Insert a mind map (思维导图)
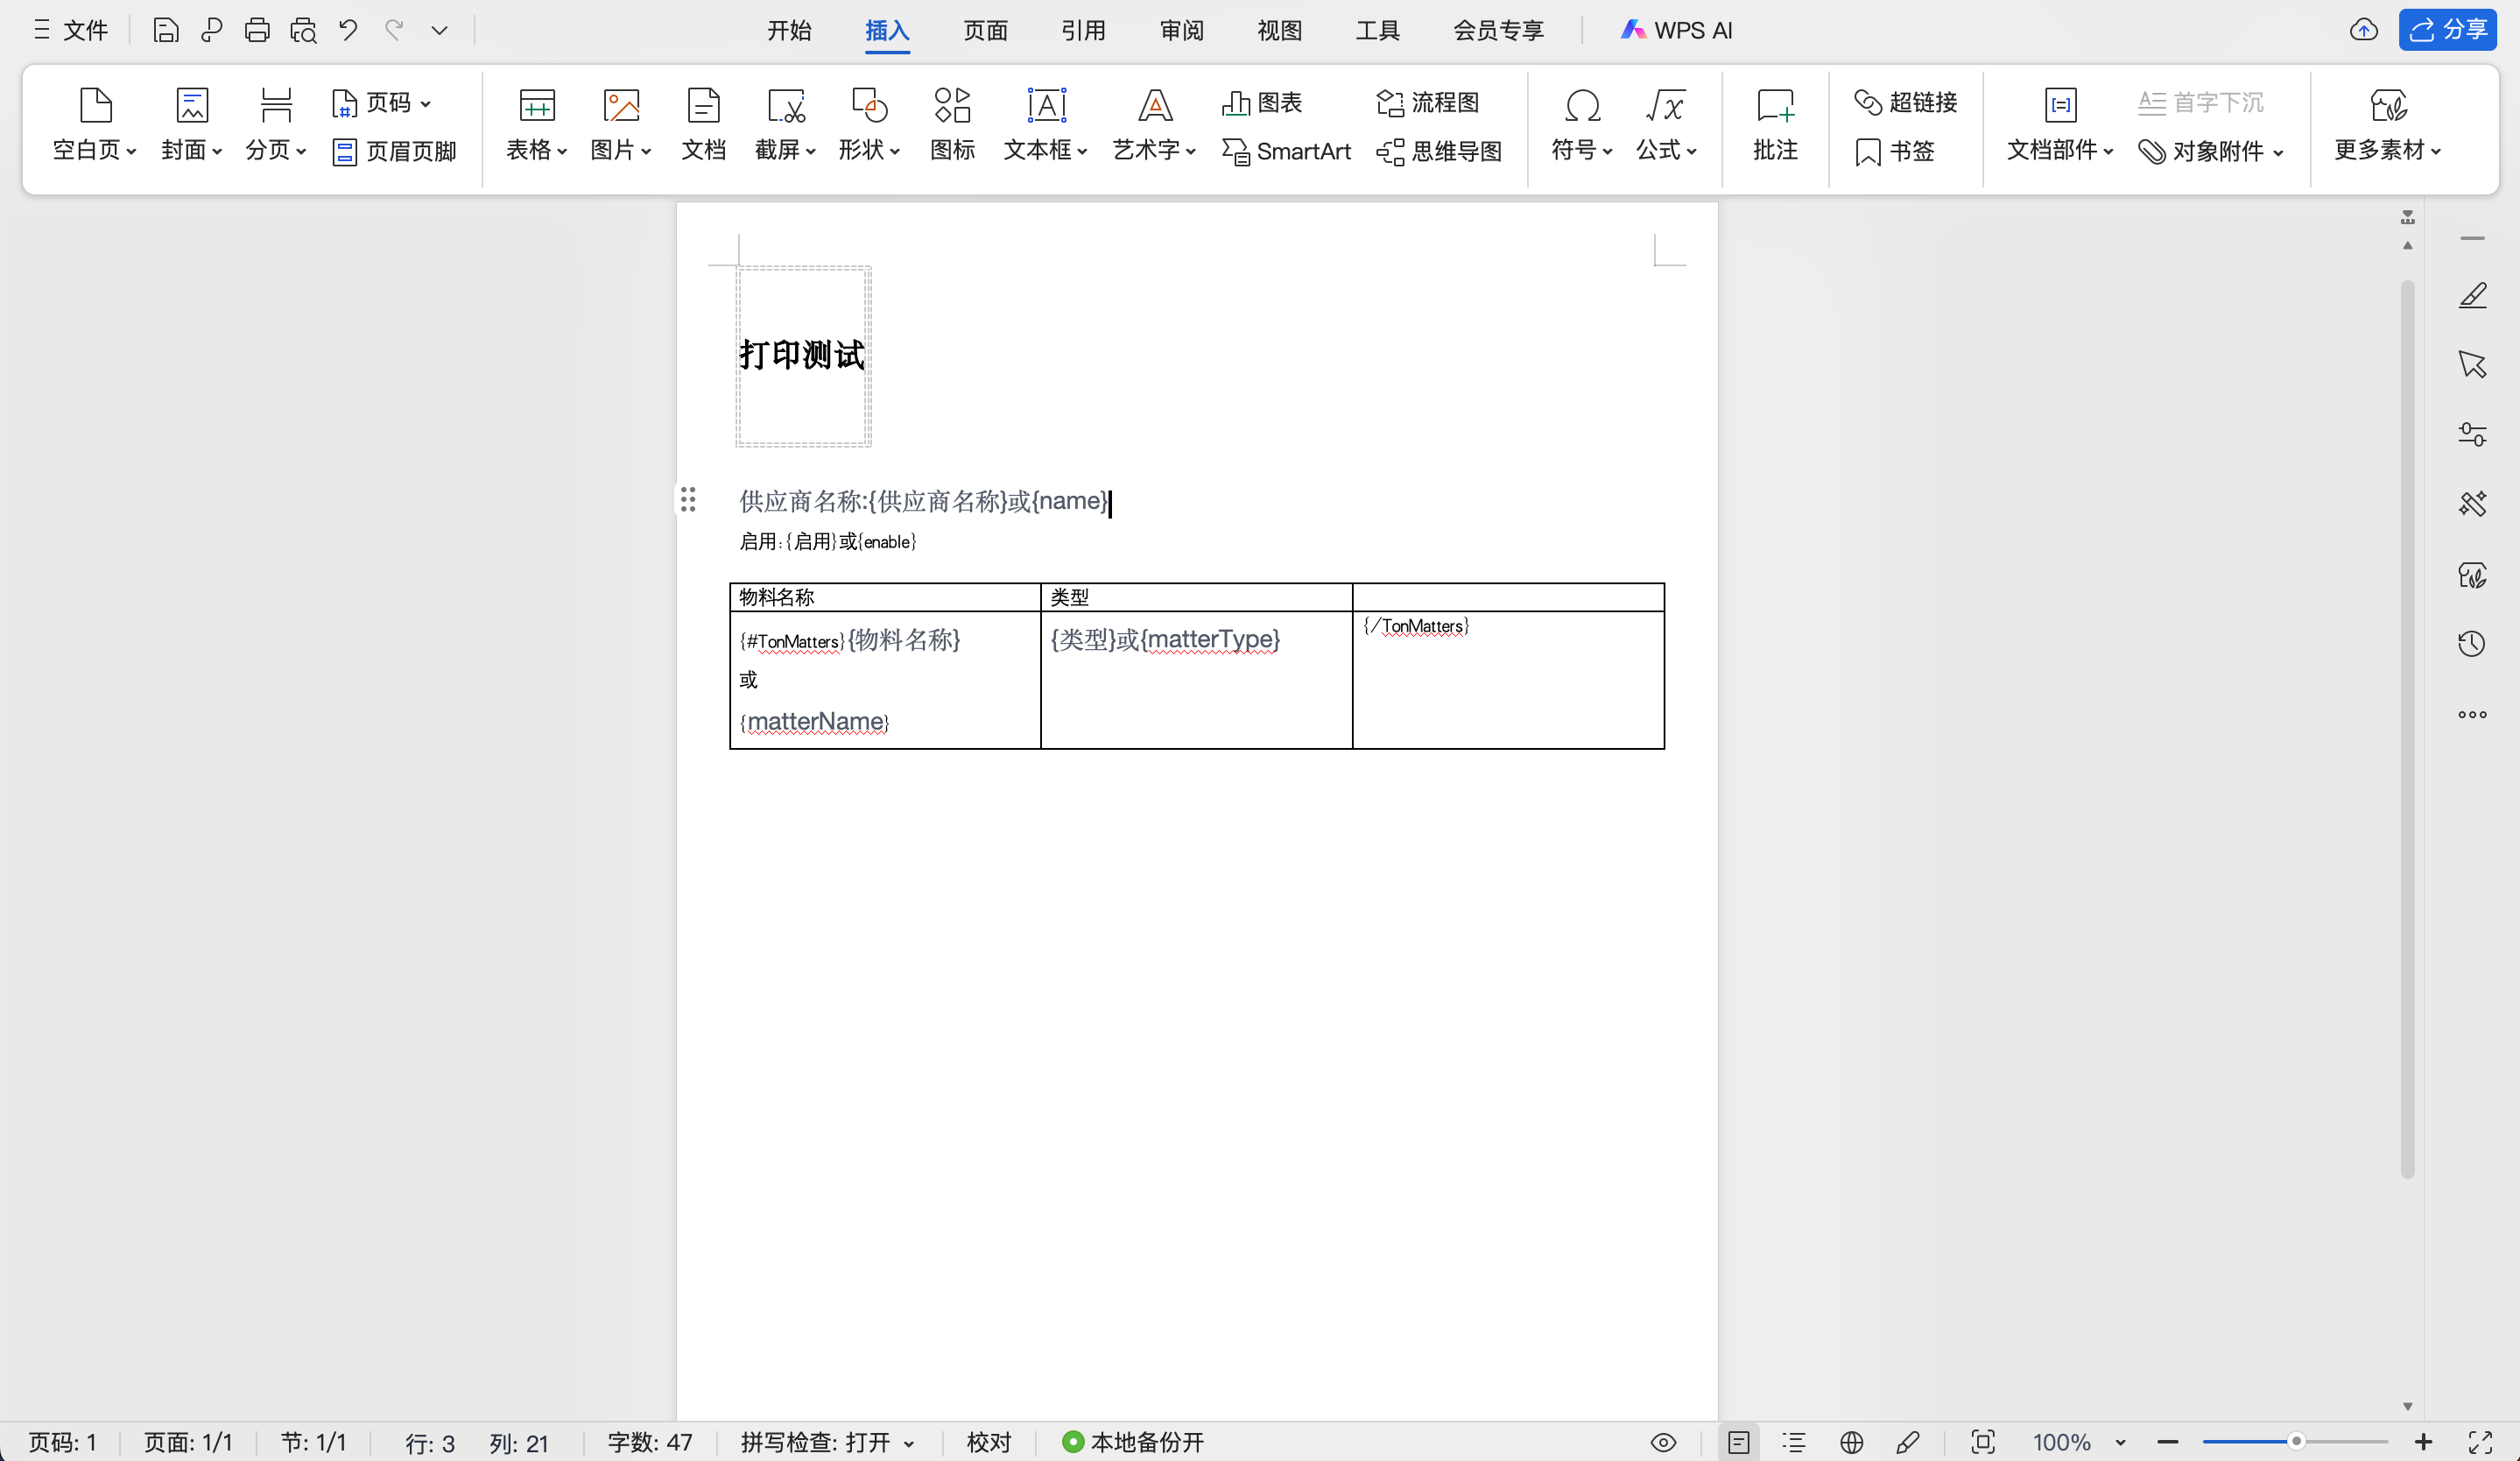 tap(1439, 151)
